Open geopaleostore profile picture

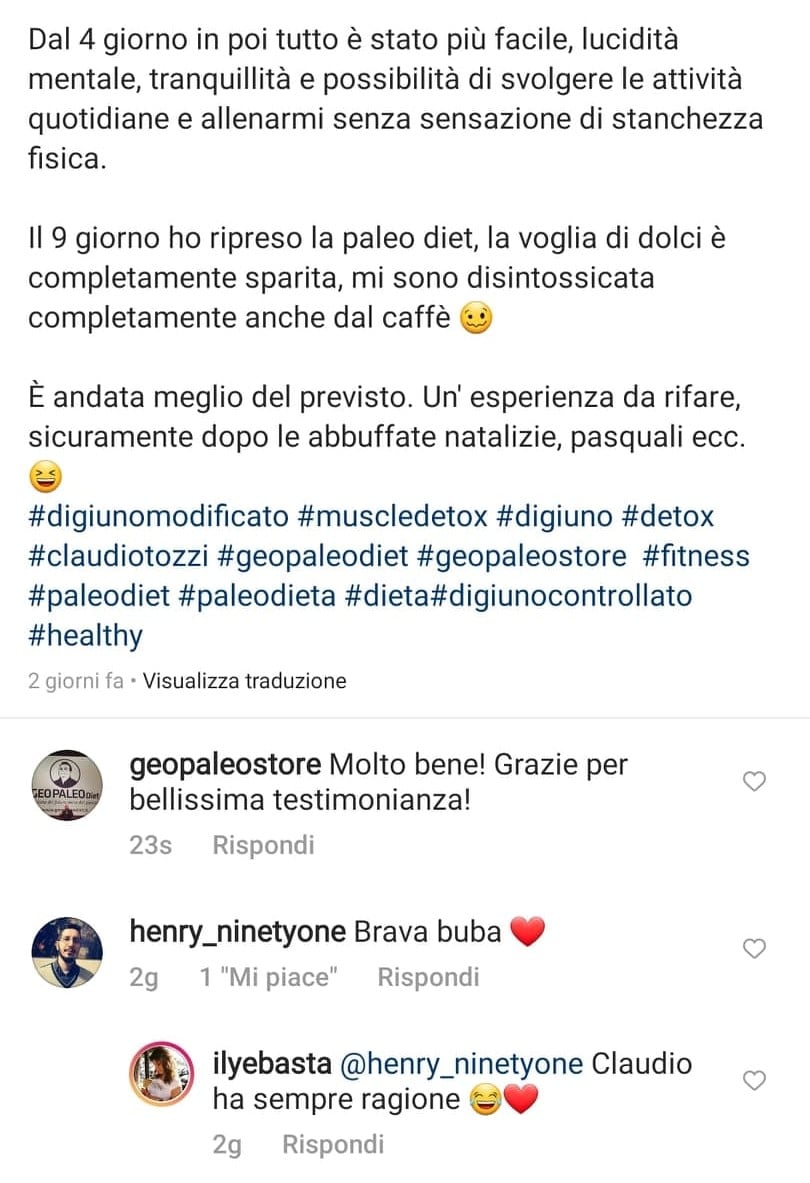click(66, 785)
